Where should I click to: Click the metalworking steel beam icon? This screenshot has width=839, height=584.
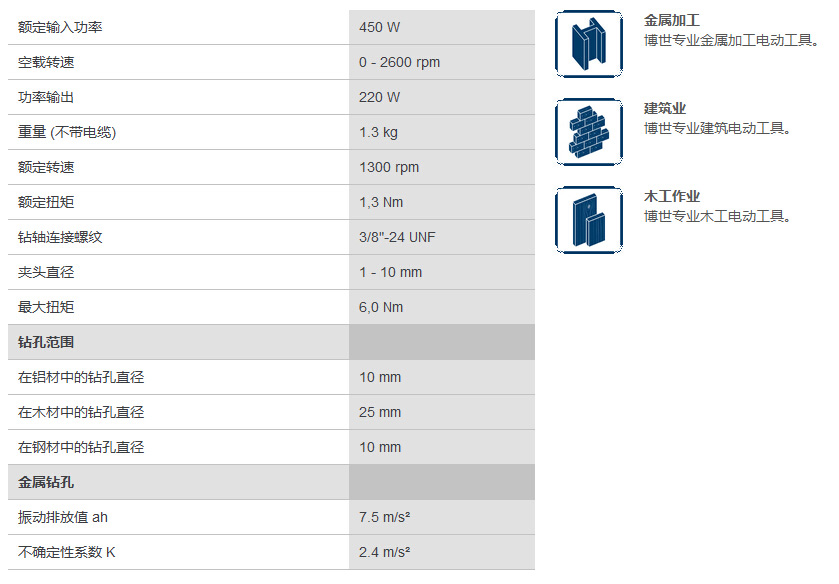pyautogui.click(x=589, y=44)
